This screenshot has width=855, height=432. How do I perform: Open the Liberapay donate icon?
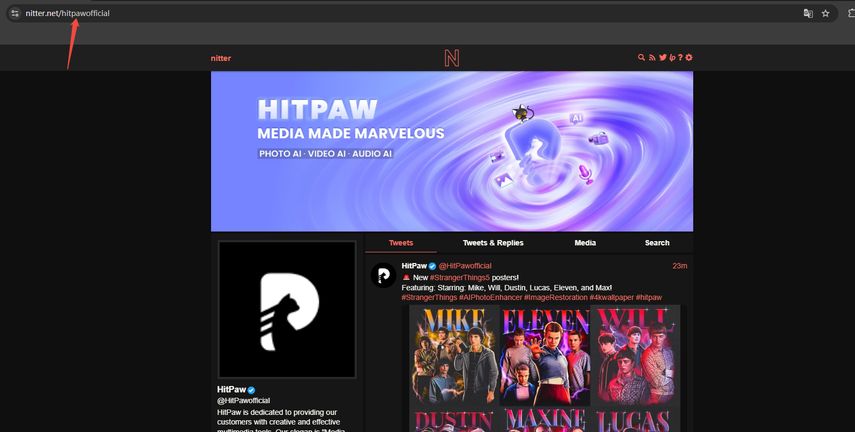pyautogui.click(x=672, y=58)
